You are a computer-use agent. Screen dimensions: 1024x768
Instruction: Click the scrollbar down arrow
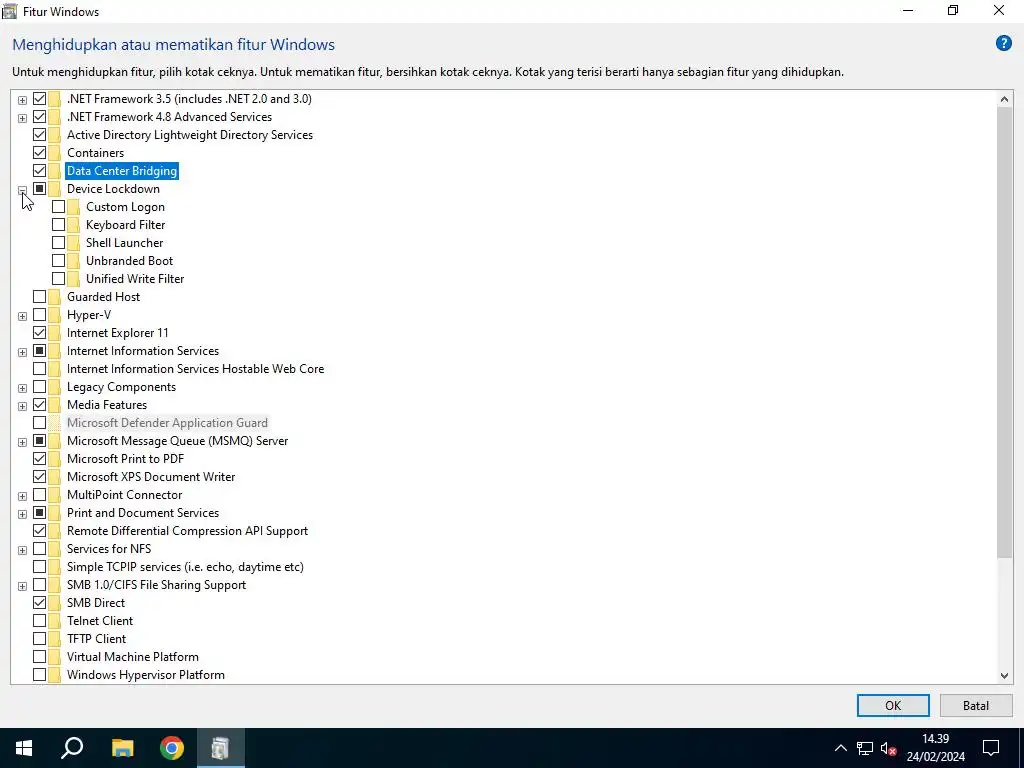(x=1004, y=676)
